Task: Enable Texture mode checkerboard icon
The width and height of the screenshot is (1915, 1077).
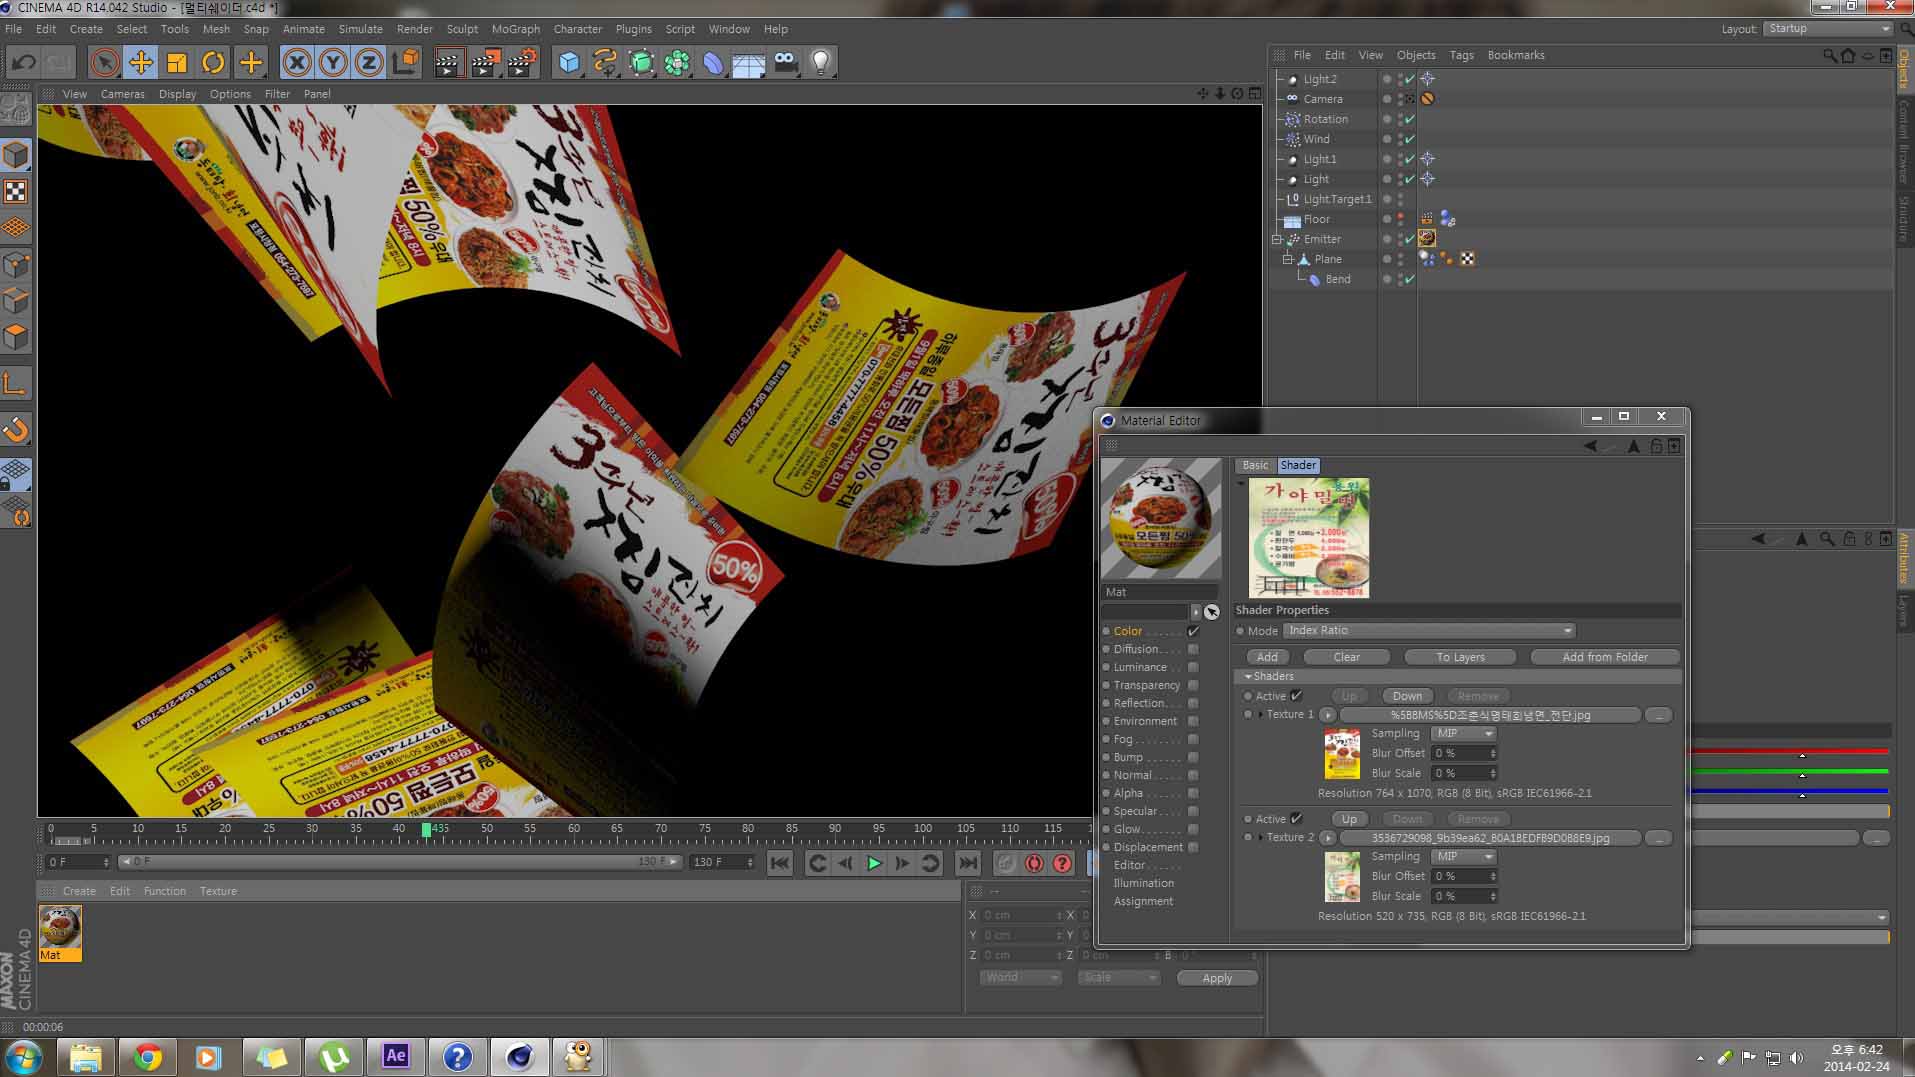Action: point(16,191)
